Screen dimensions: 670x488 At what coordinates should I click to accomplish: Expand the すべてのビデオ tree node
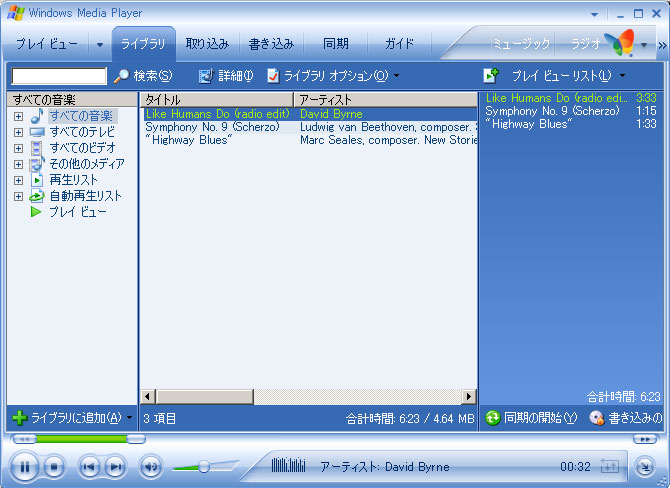pos(18,148)
